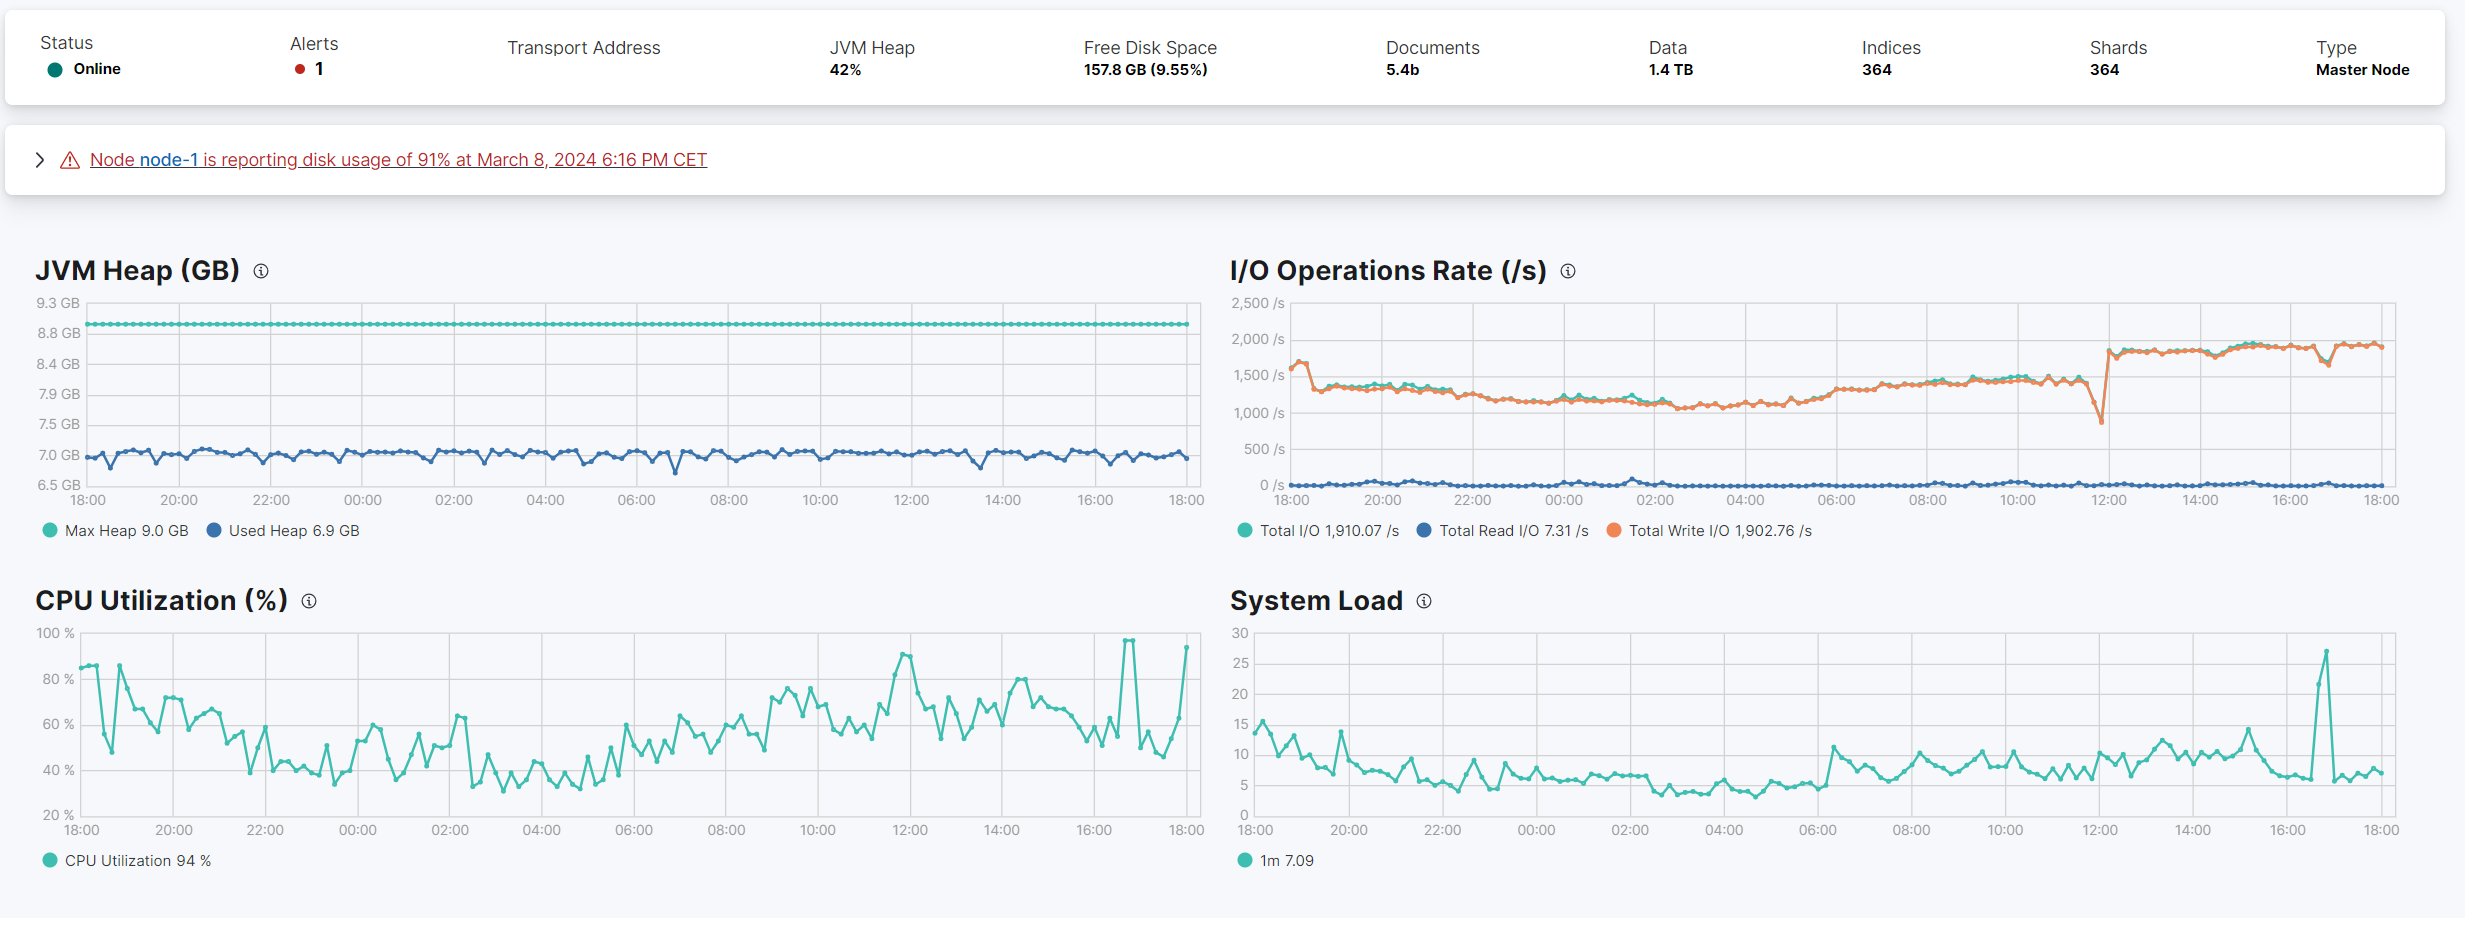Hide the Total Read I/O legend series

[x=1503, y=531]
